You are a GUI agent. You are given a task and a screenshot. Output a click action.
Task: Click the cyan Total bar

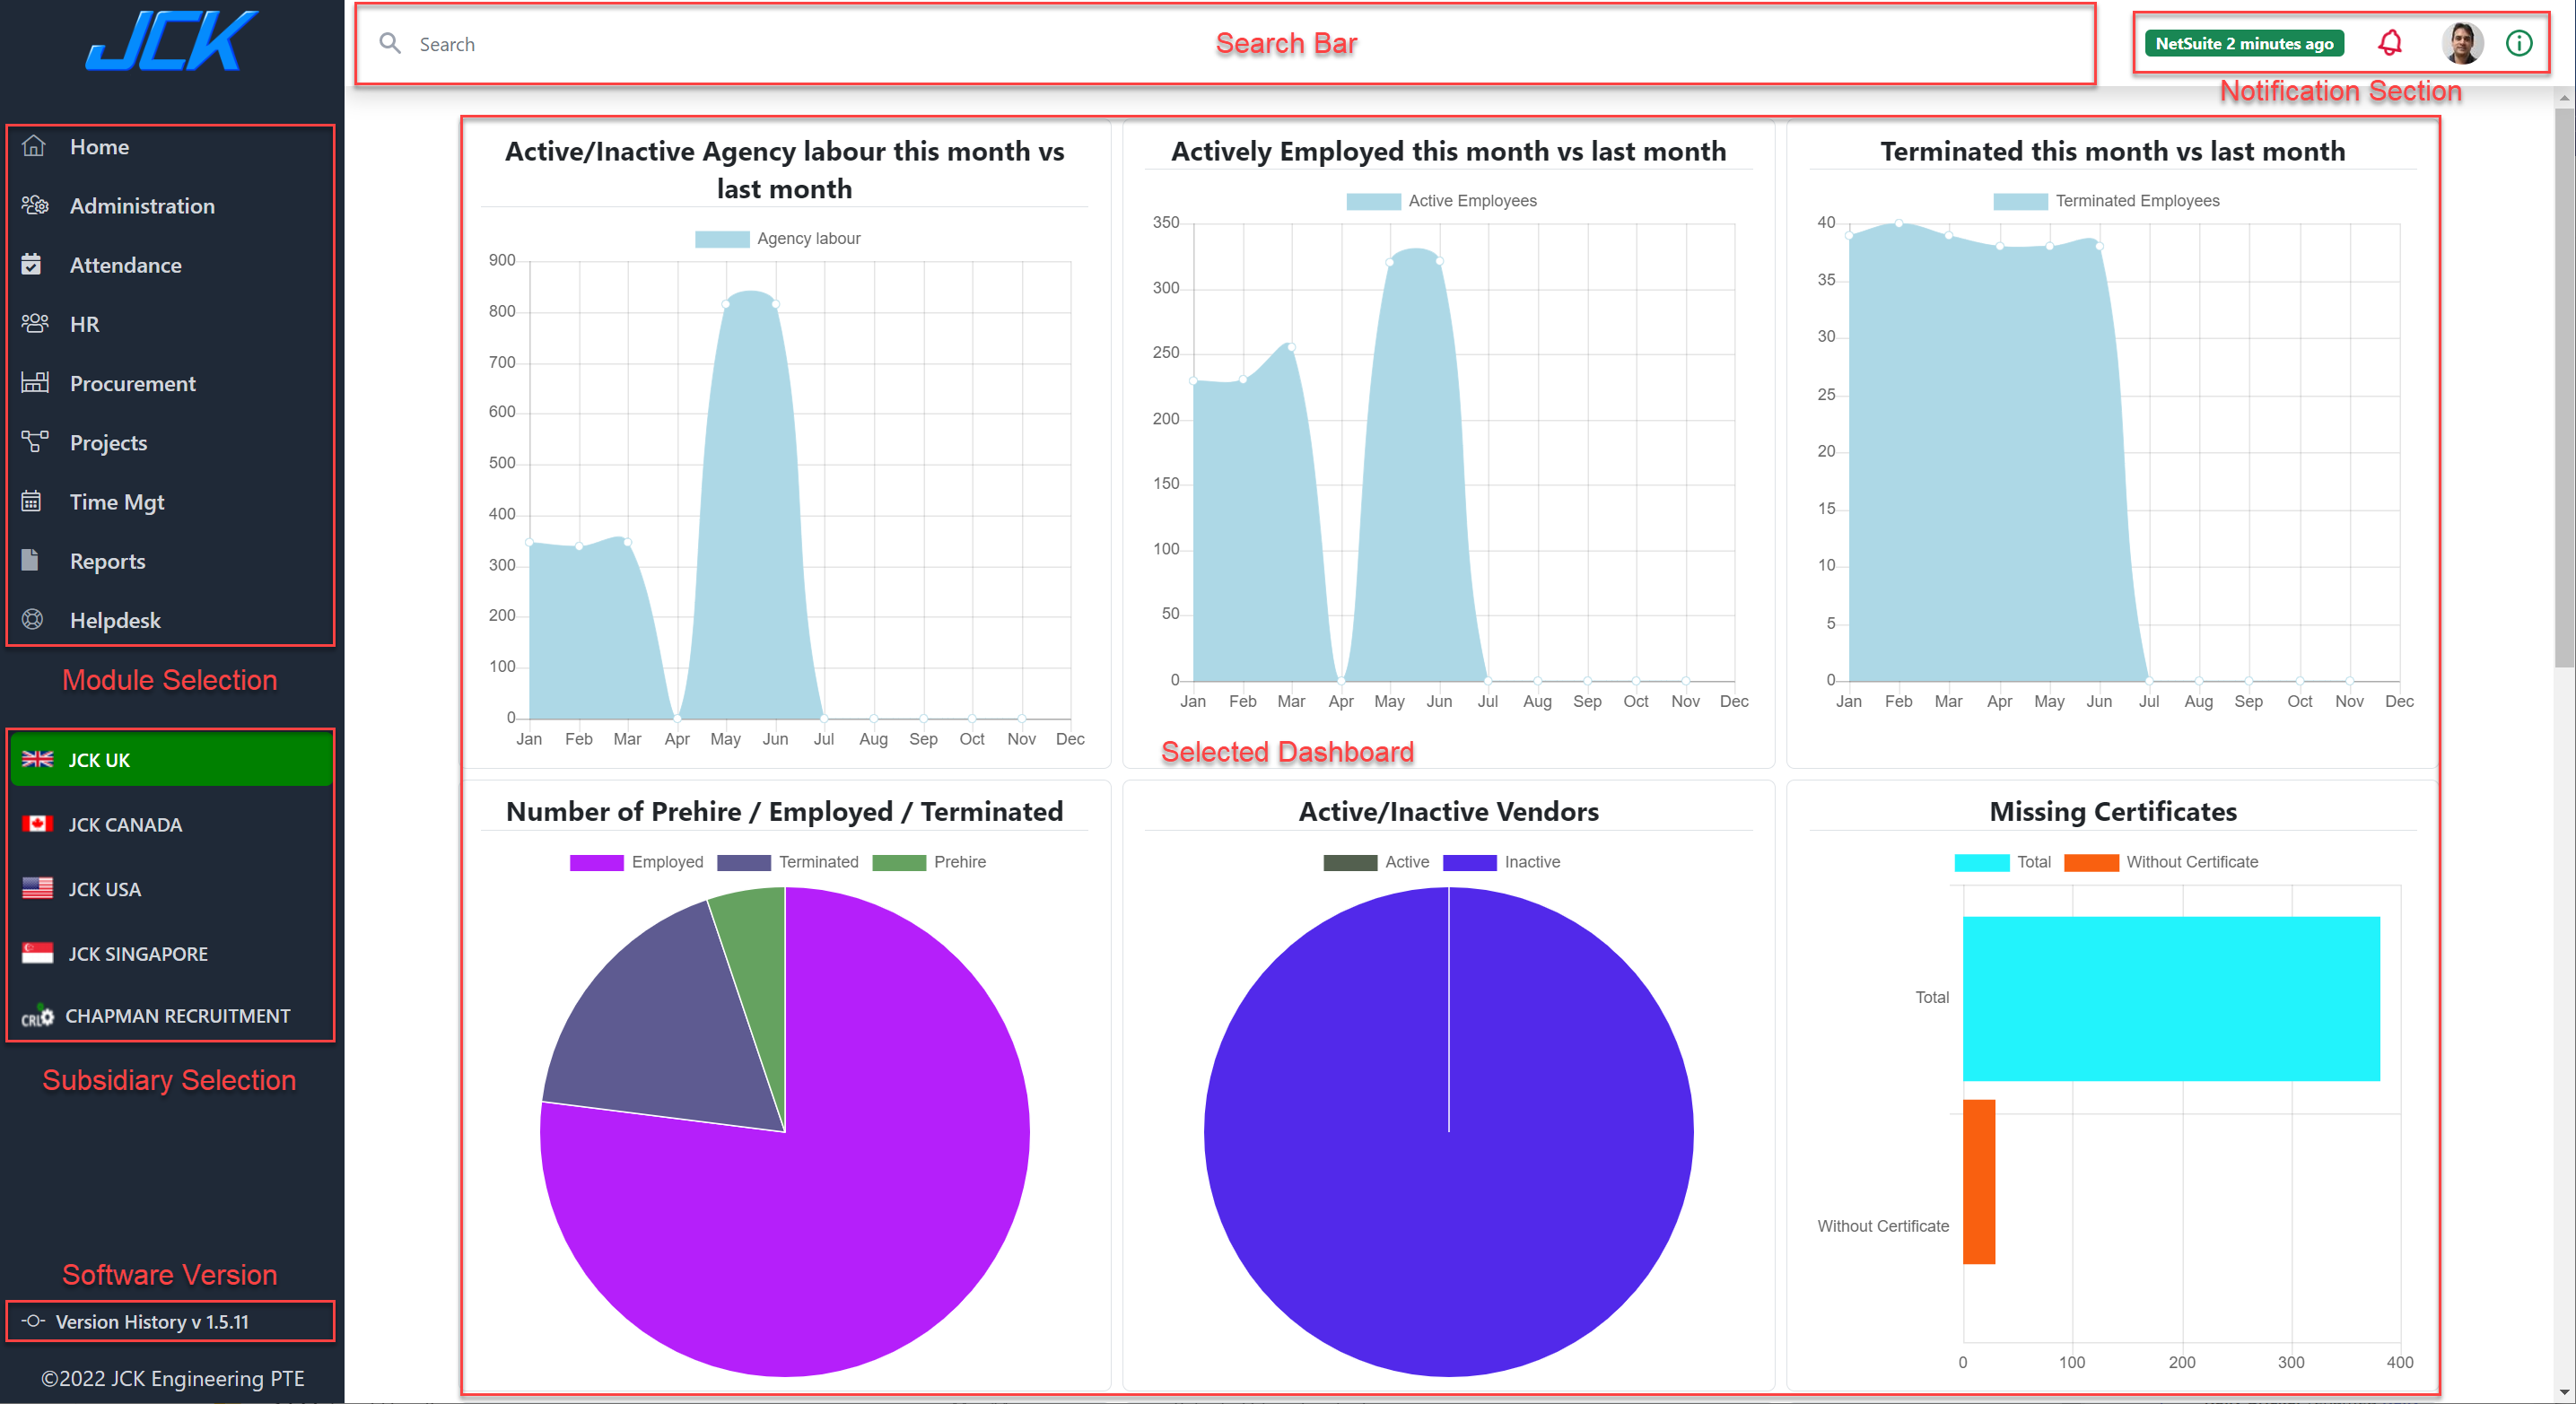2171,998
